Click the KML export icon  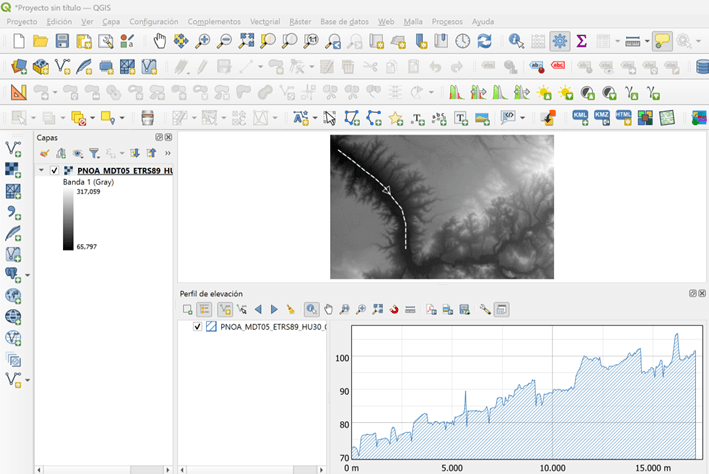pos(581,117)
